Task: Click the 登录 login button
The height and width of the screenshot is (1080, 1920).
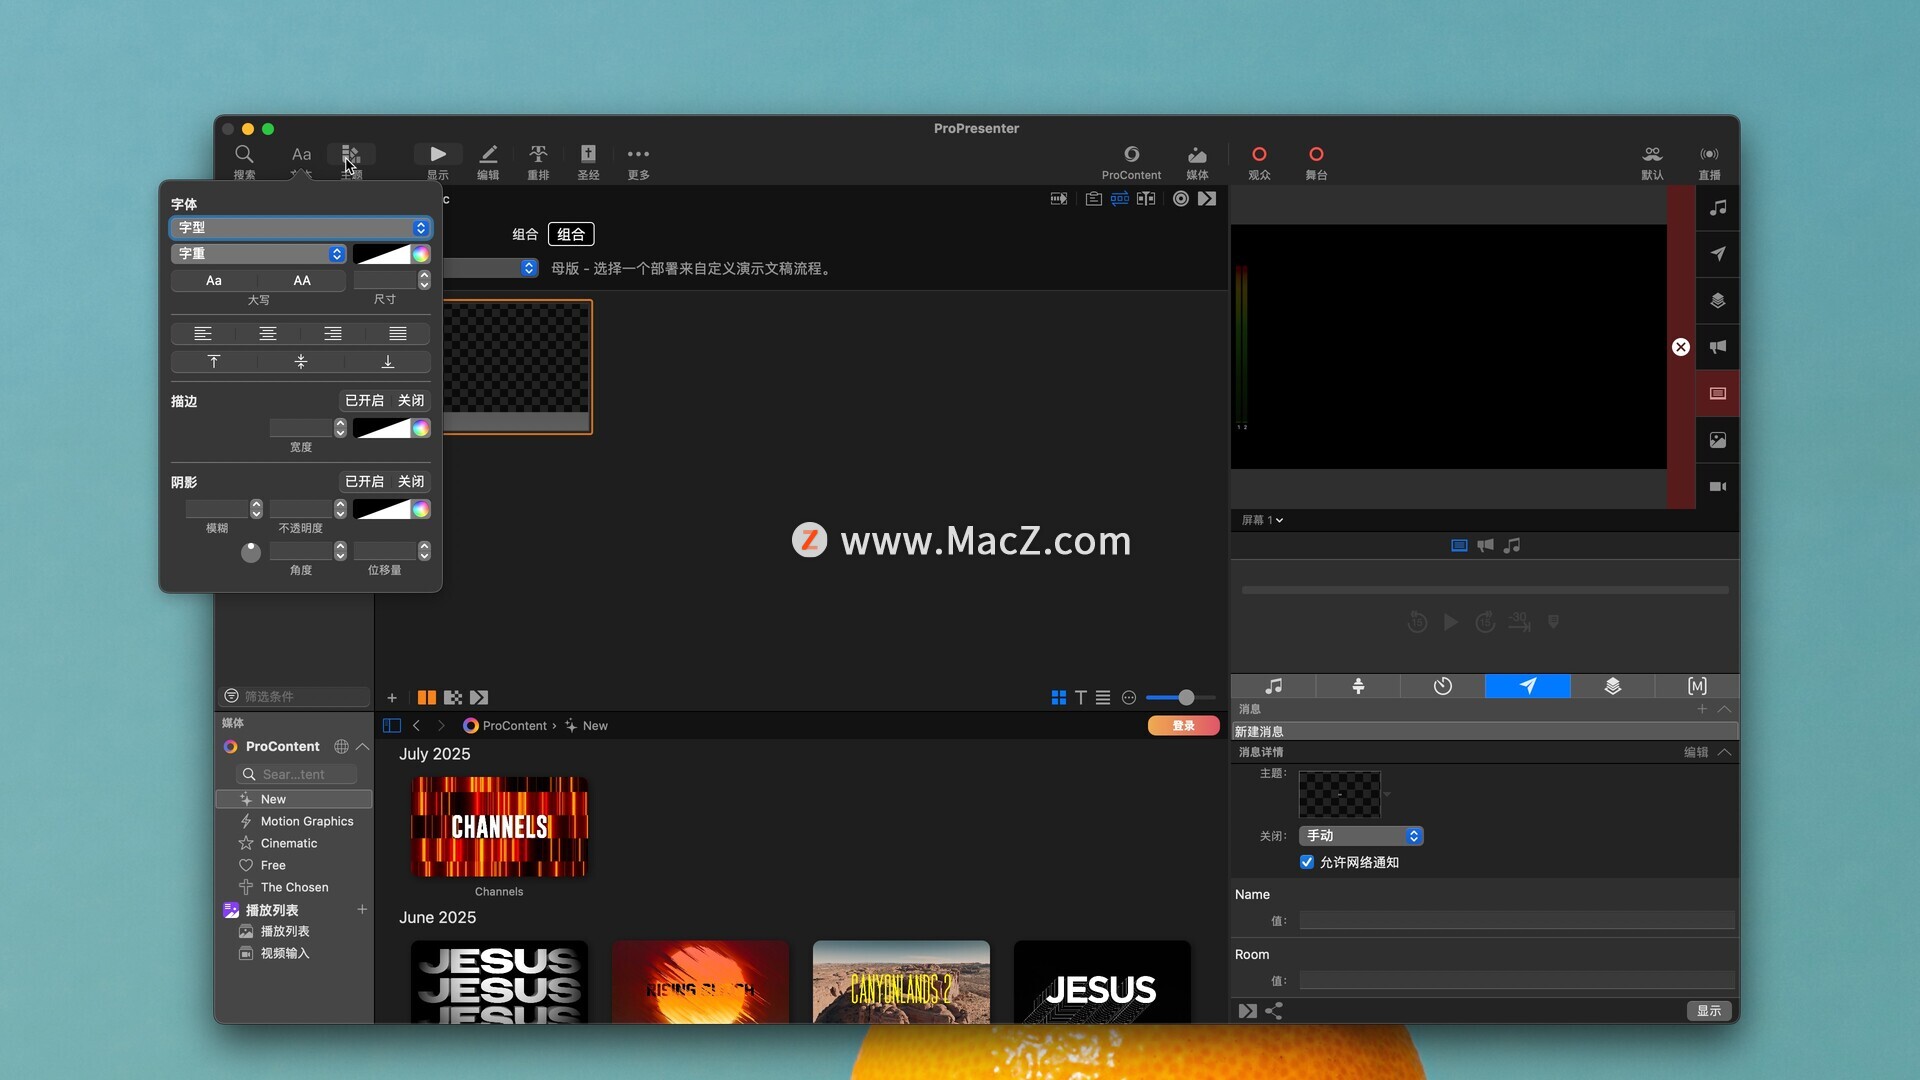Action: (x=1184, y=726)
